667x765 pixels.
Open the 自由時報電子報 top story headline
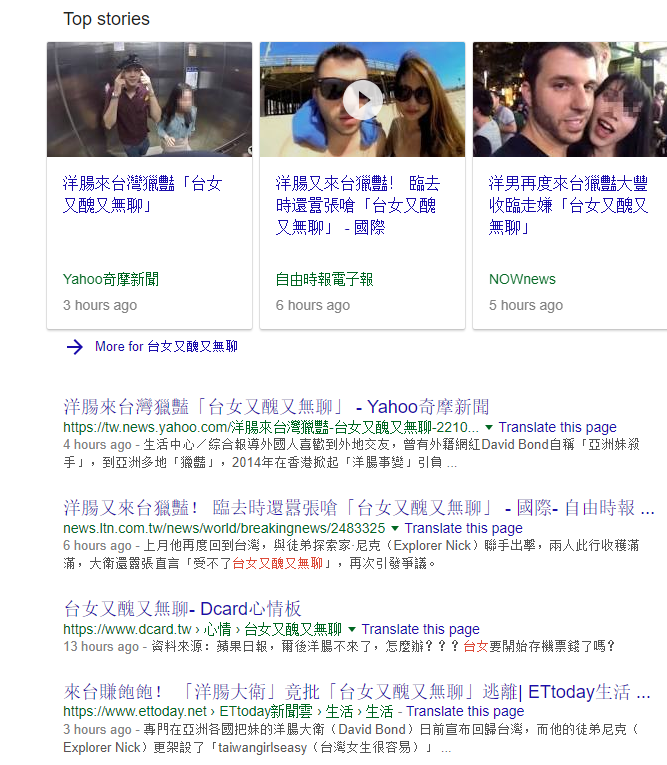(358, 205)
